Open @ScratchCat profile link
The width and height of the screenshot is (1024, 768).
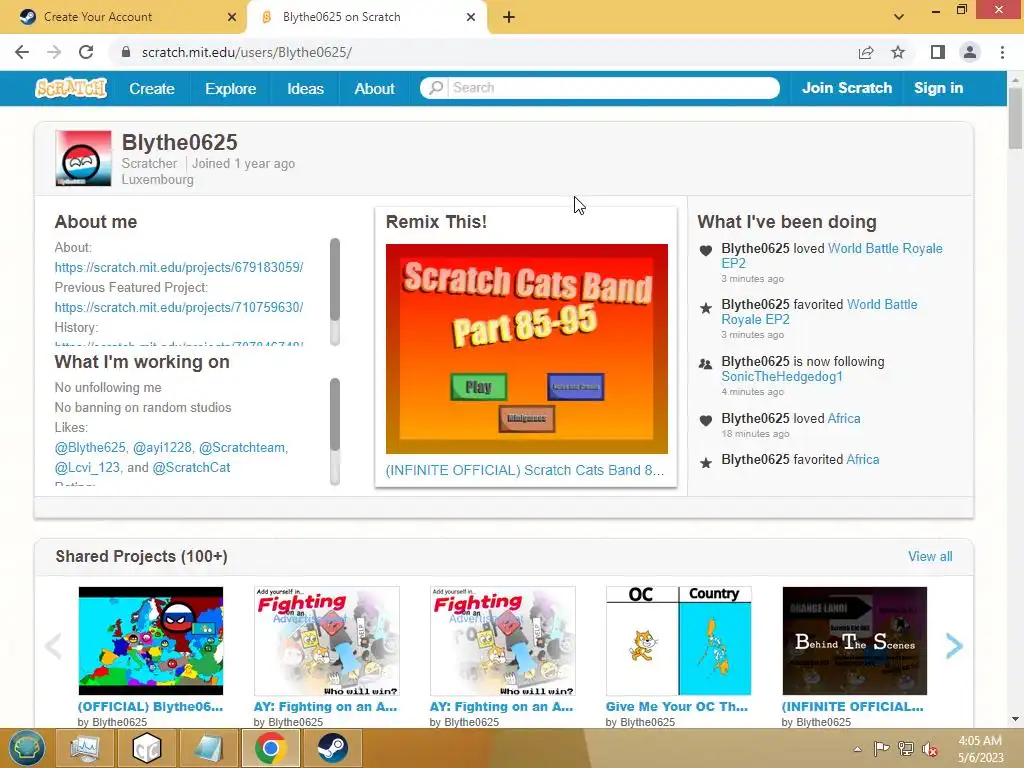191,468
